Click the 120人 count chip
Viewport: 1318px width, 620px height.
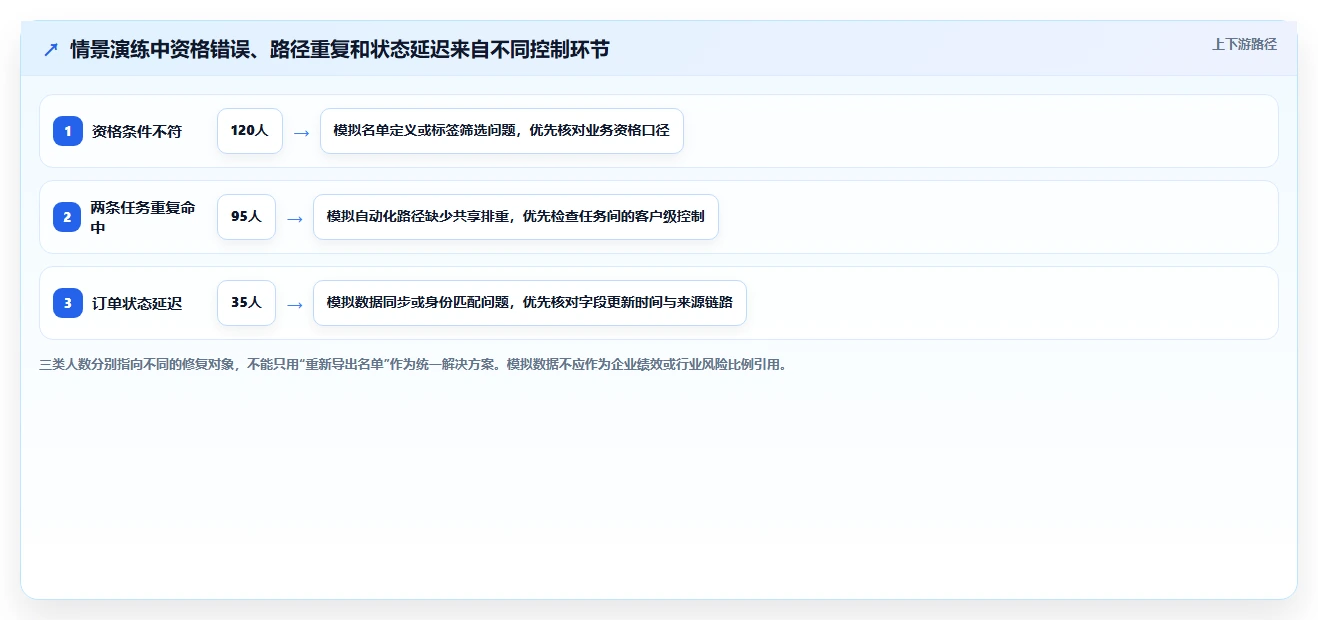(250, 131)
